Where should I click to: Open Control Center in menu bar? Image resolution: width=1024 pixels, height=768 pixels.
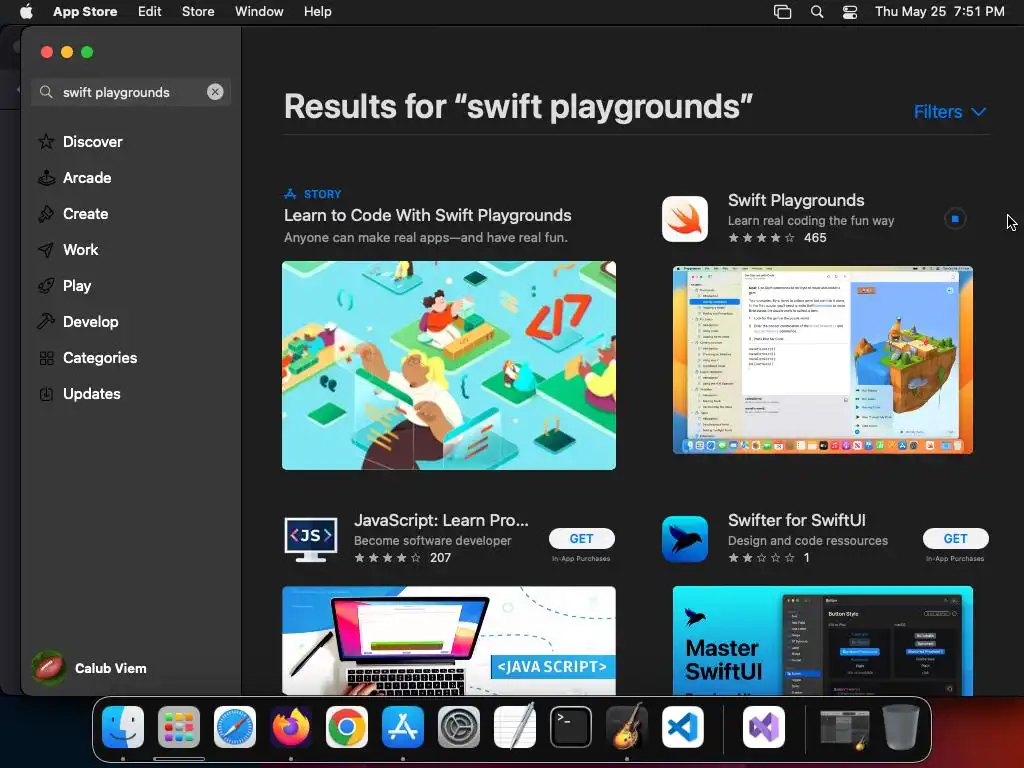[x=850, y=12]
